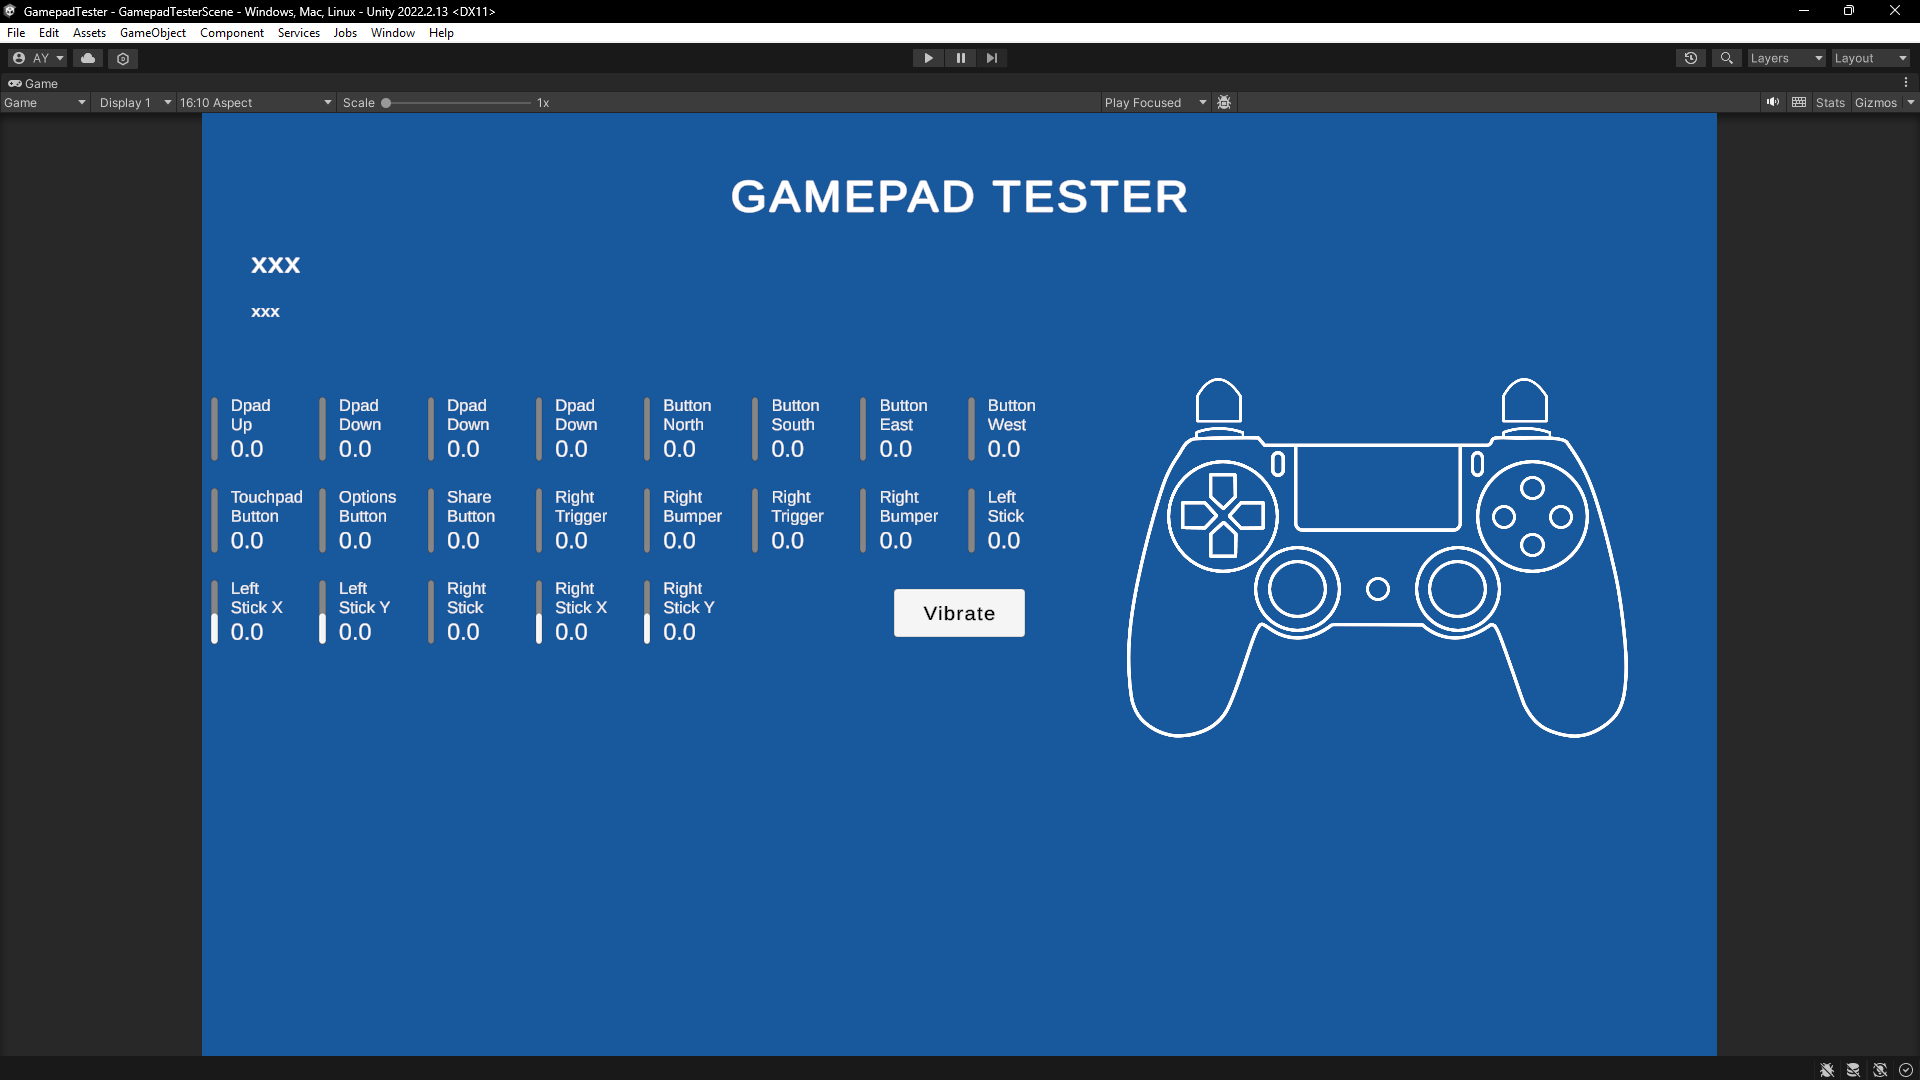Open the Unity search icon
Viewport: 1920px width, 1080px height.
point(1726,58)
